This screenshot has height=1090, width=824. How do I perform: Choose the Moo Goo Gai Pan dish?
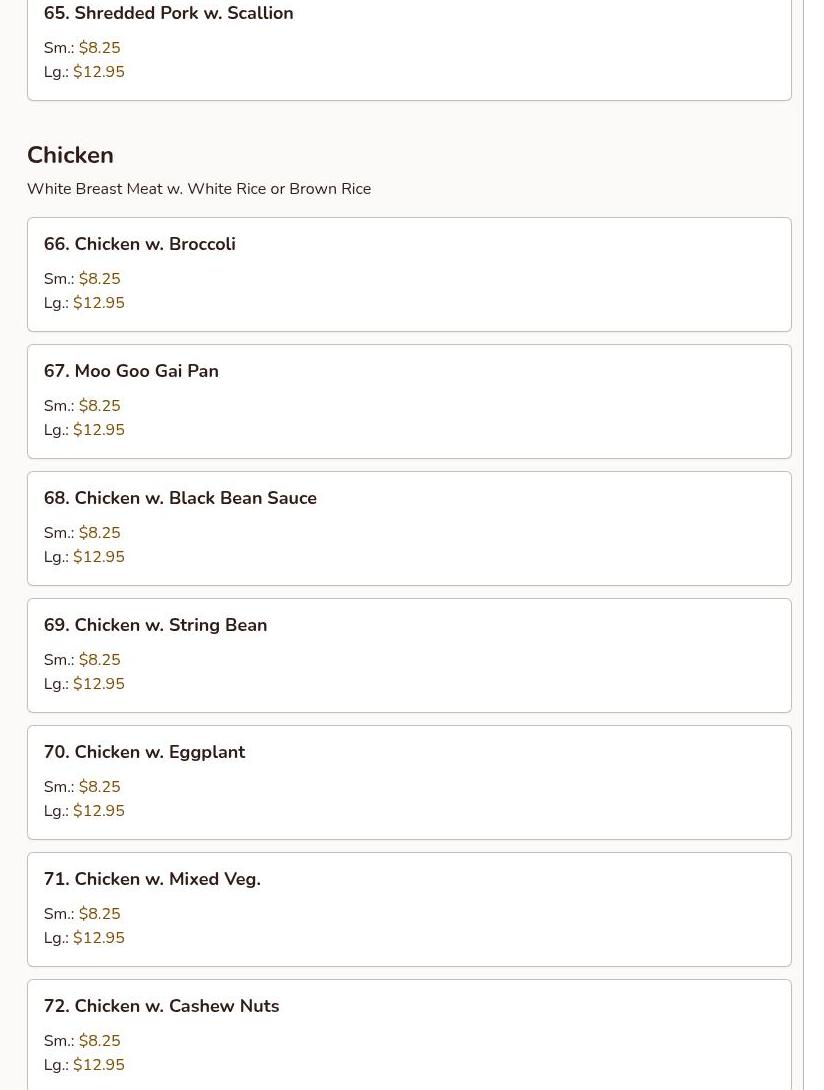[x=409, y=402]
